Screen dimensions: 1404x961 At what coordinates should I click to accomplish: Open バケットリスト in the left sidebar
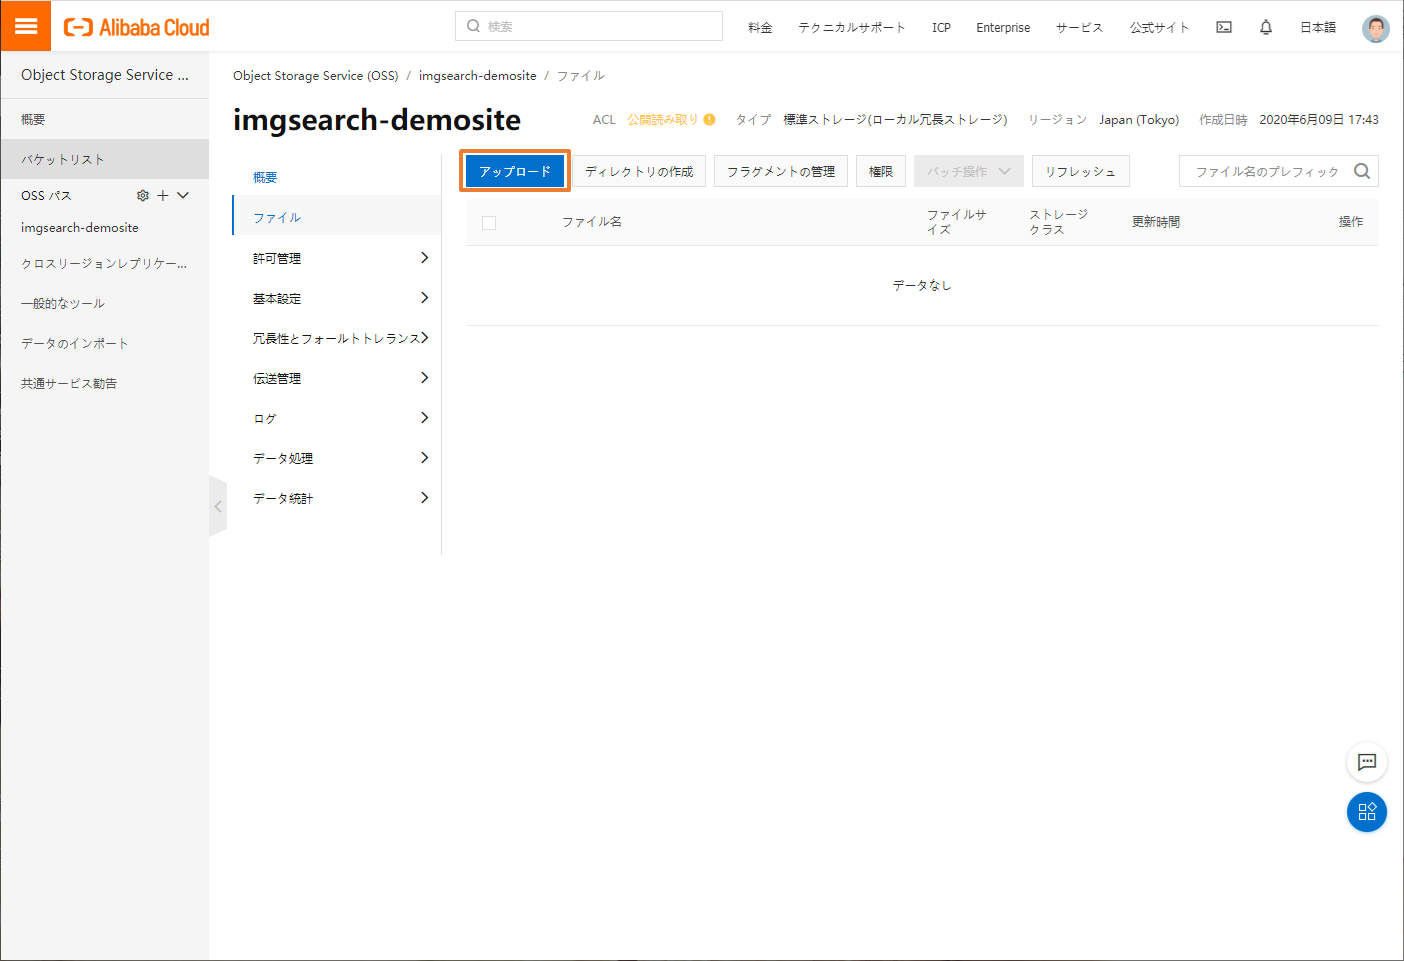click(x=105, y=159)
